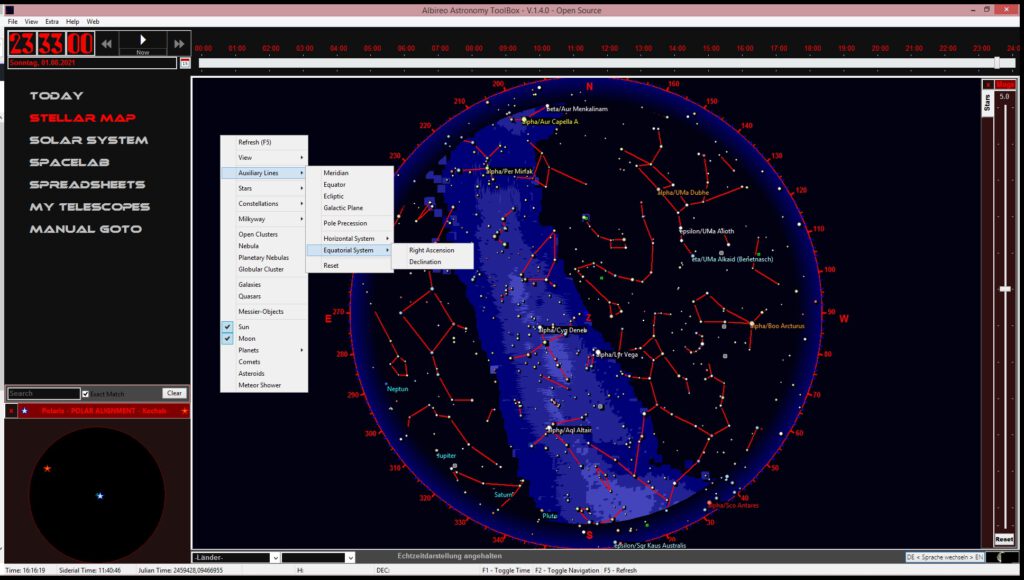Expand the Constellations submenu
This screenshot has height=580, width=1024.
coord(264,204)
